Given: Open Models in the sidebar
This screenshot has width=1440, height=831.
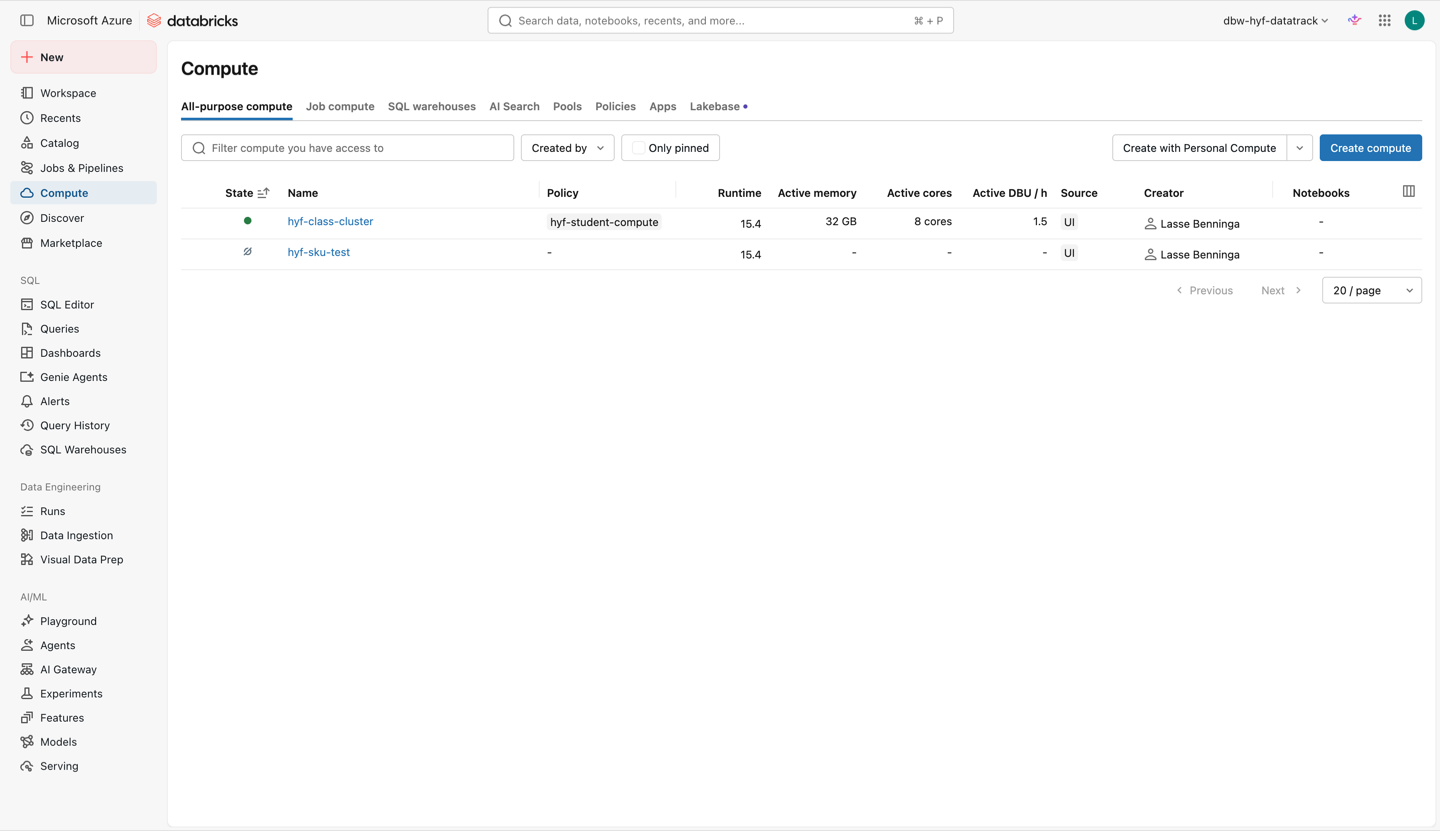Looking at the screenshot, I should coord(83,742).
